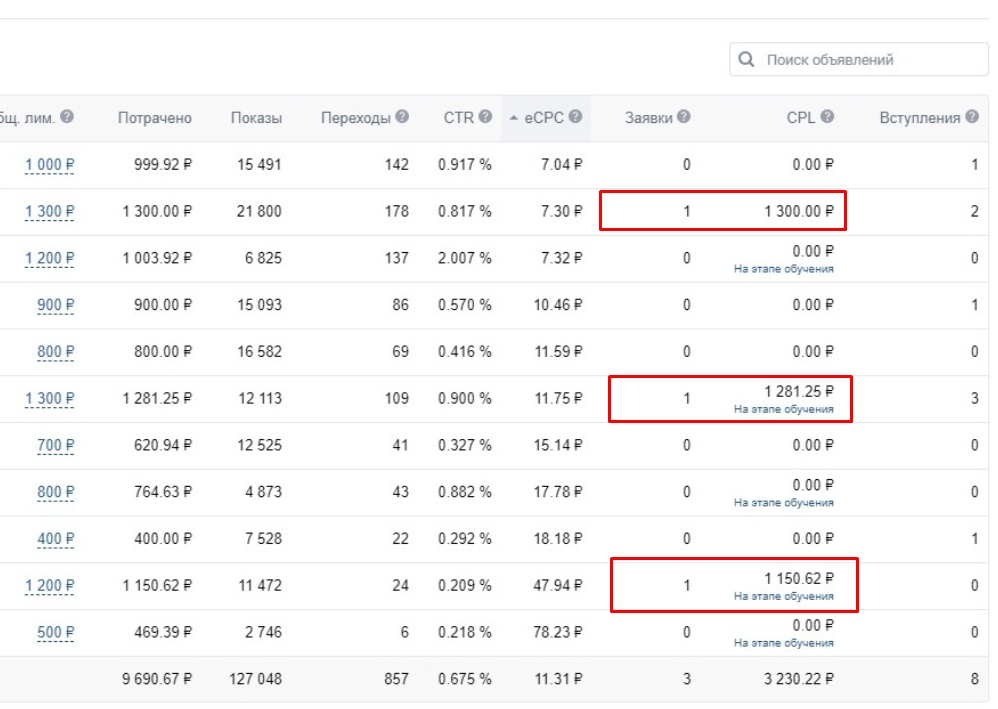Viewport: 998px width, 709px height.
Task: Edit the 500 ₽ limit link
Action: point(55,633)
